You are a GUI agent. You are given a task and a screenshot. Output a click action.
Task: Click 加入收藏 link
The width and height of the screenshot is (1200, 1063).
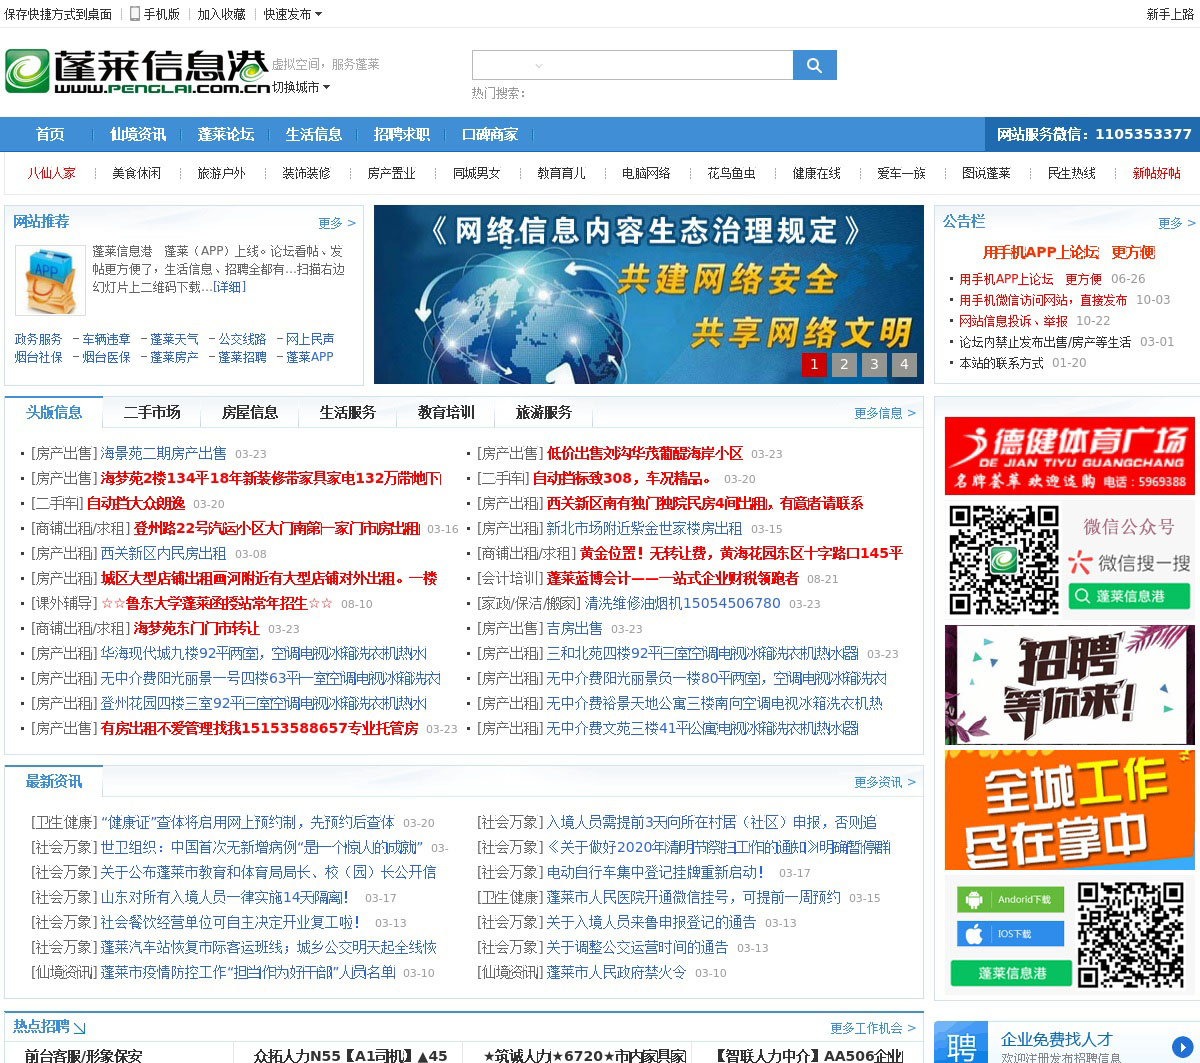pos(221,14)
